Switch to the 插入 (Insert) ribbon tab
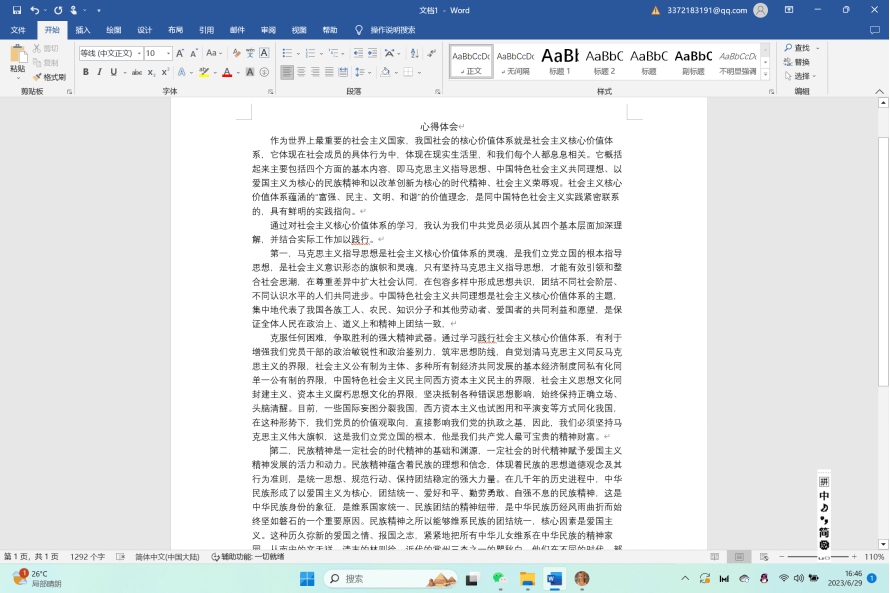890x593 pixels. point(83,30)
